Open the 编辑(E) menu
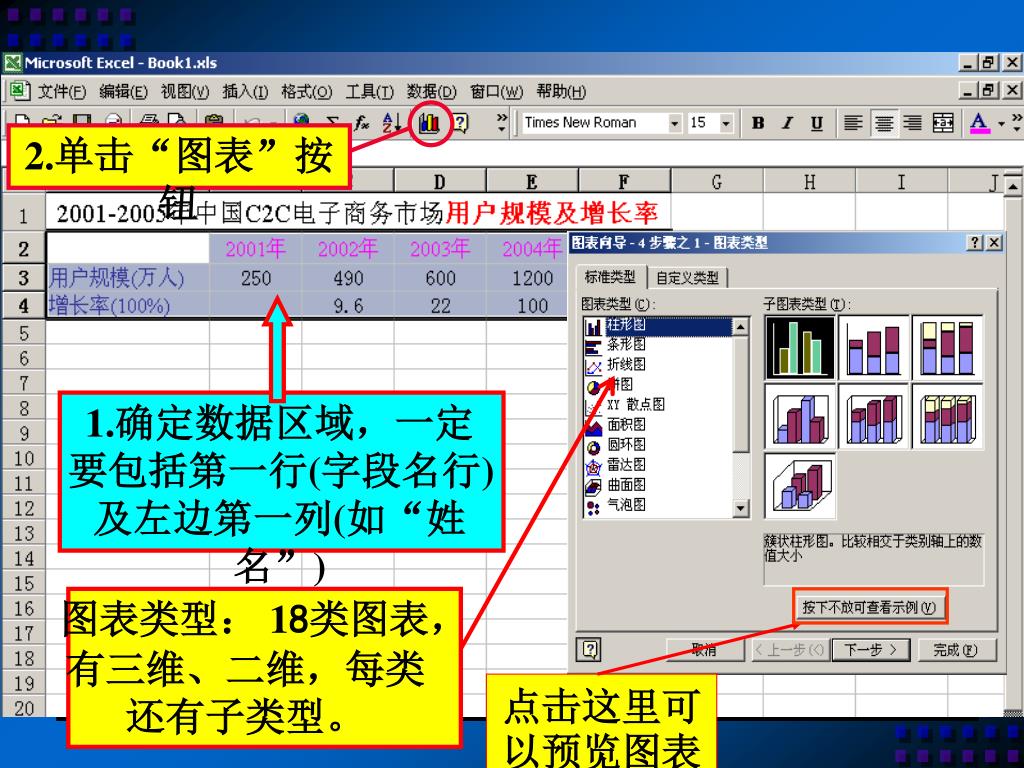This screenshot has width=1024, height=768. click(123, 91)
